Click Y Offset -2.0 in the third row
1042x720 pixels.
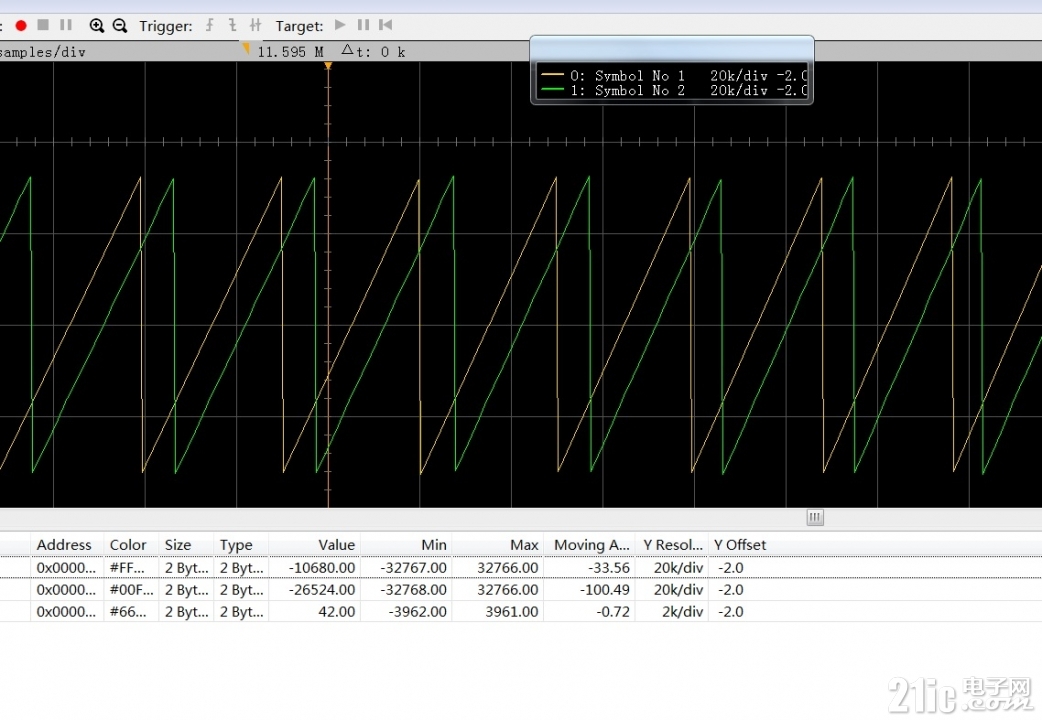pos(730,612)
